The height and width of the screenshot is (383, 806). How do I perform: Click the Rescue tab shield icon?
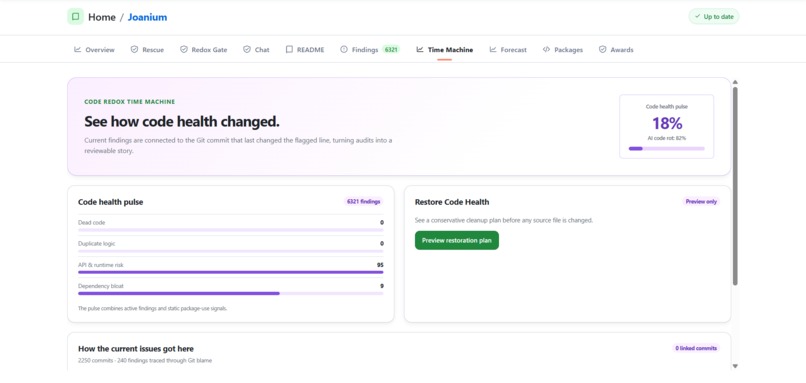point(134,49)
